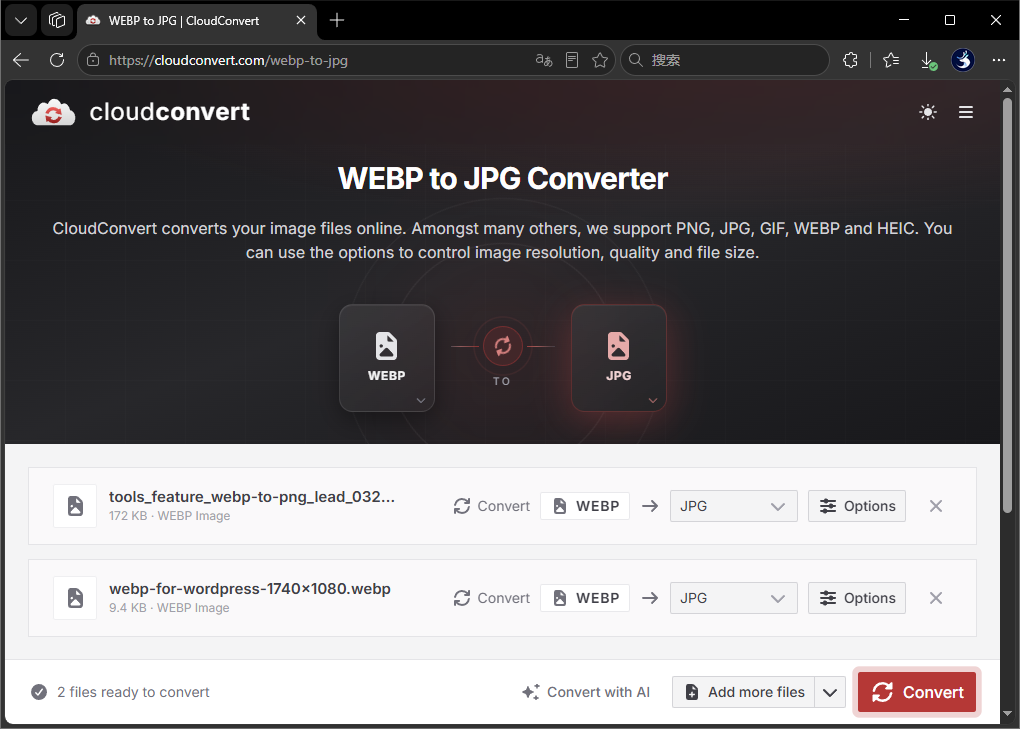Click Convert with AI link

[585, 692]
